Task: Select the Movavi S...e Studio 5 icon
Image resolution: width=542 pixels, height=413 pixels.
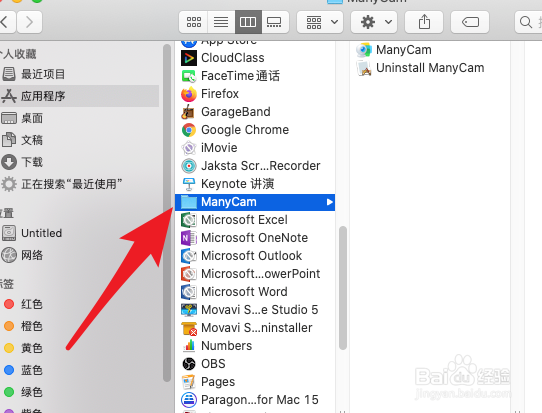Action: tap(189, 310)
